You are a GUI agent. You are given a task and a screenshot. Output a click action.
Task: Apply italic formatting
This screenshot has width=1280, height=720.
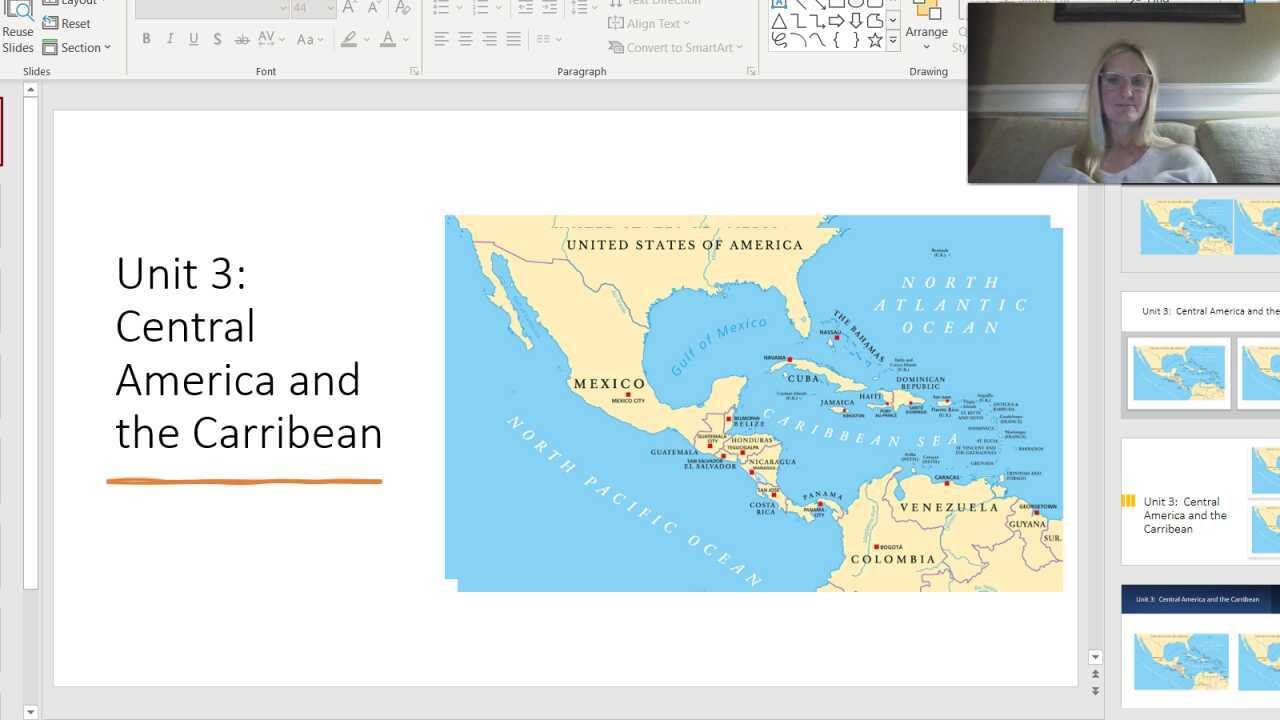pyautogui.click(x=168, y=39)
